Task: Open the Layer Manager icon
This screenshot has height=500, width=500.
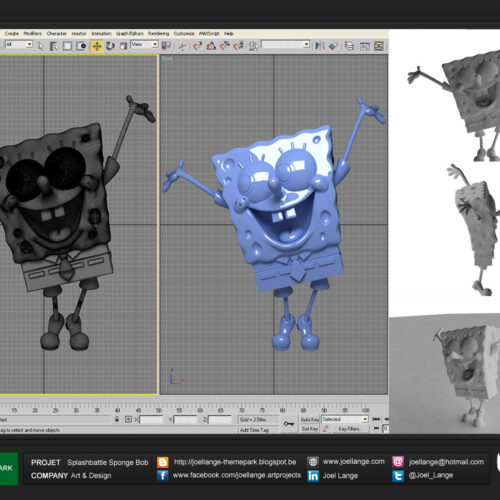Action: (x=349, y=46)
